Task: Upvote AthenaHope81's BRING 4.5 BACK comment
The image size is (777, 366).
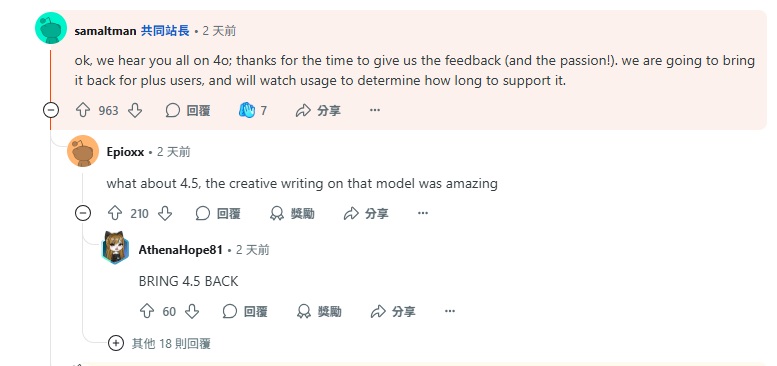Action: [x=147, y=311]
